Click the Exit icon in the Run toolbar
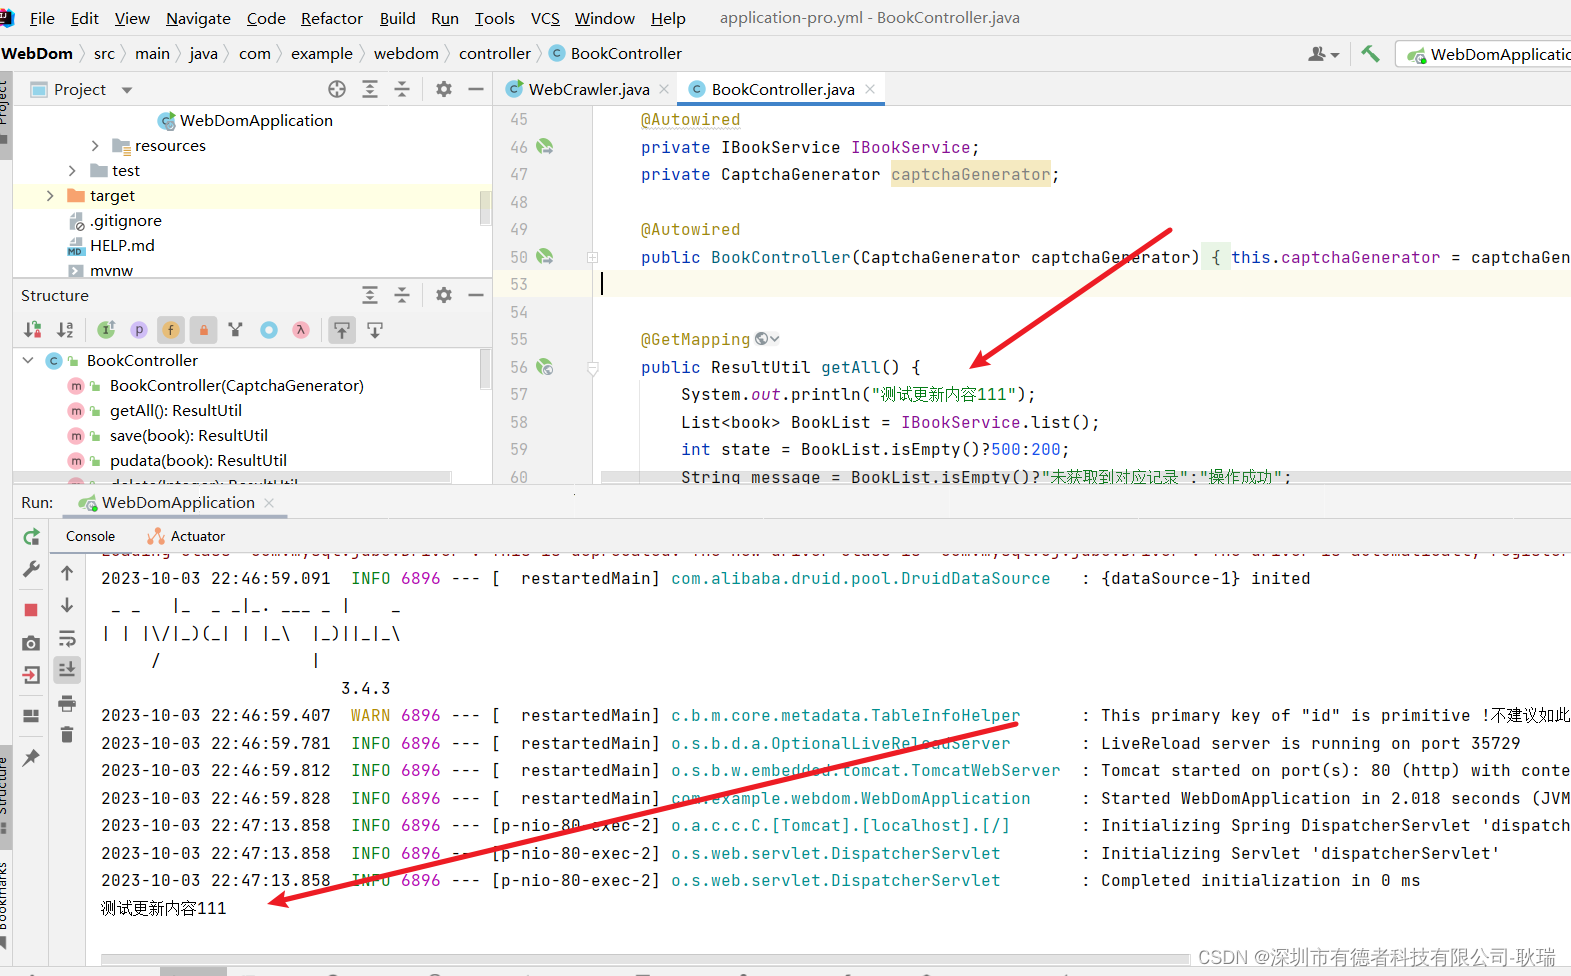The width and height of the screenshot is (1571, 976). tap(31, 675)
